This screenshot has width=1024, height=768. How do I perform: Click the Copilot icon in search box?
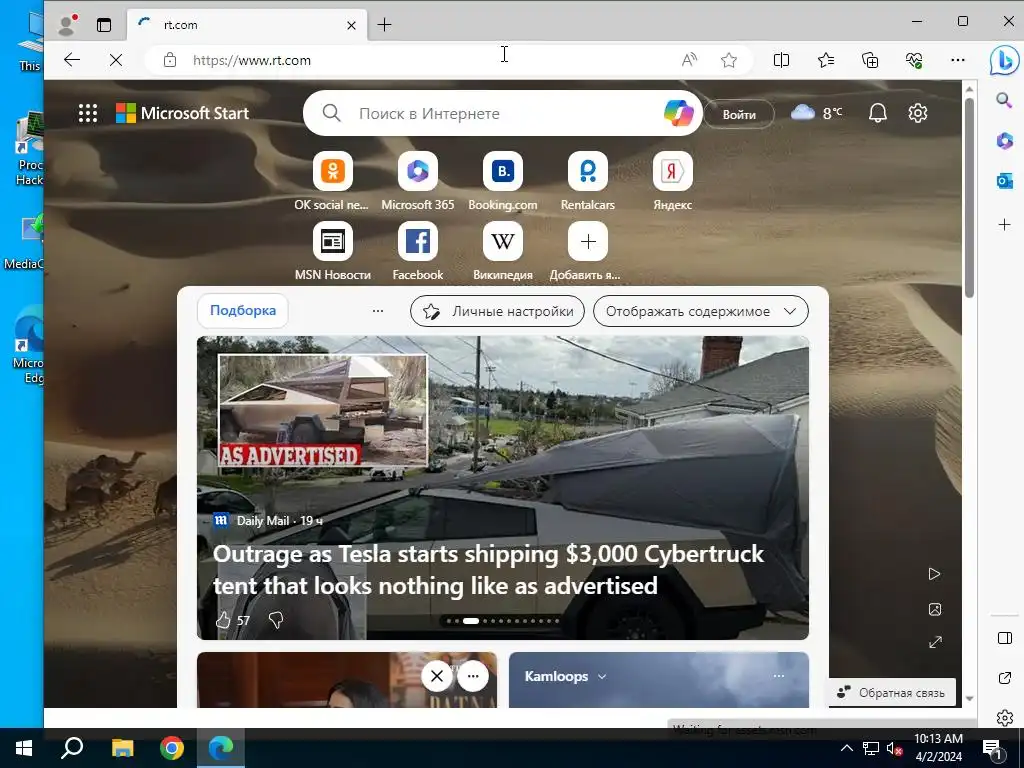pyautogui.click(x=679, y=113)
